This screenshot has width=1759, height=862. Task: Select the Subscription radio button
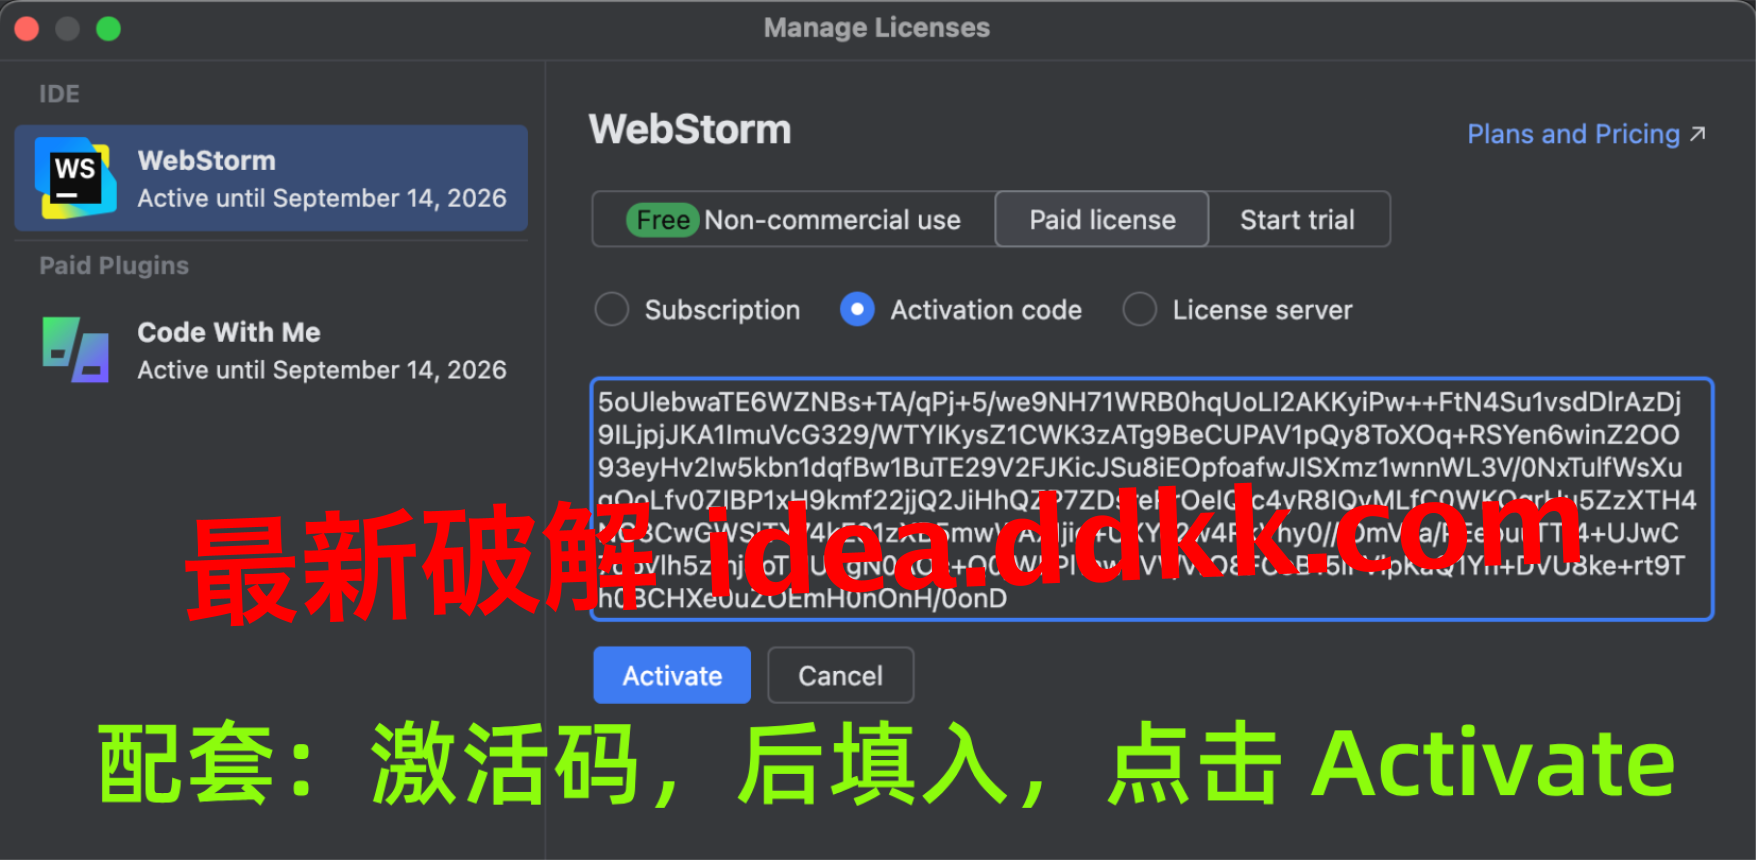[612, 310]
